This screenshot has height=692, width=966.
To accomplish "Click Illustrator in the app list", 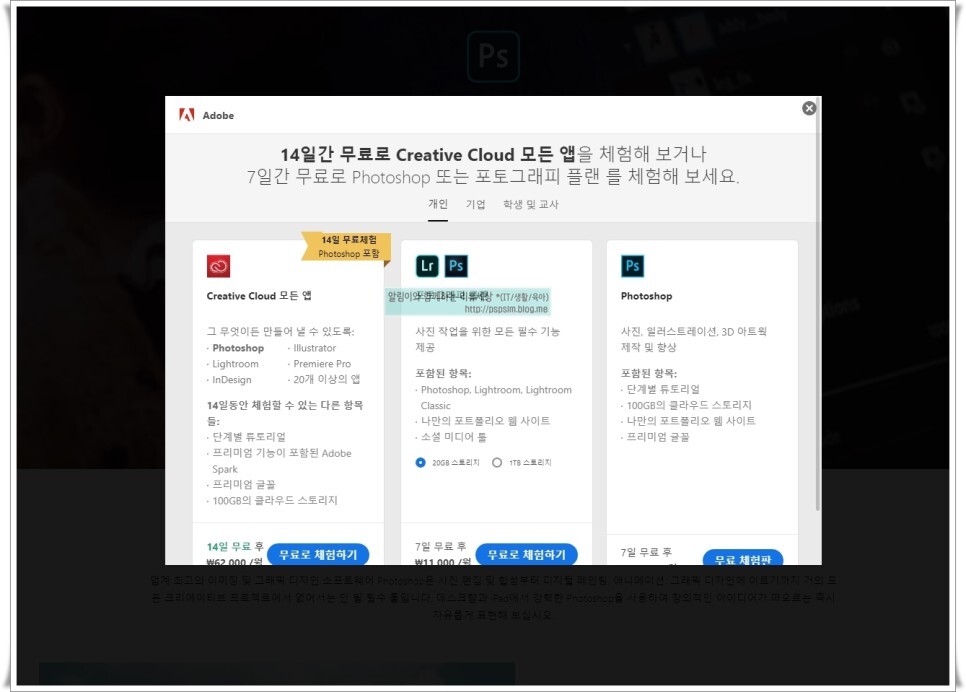I will coord(314,348).
